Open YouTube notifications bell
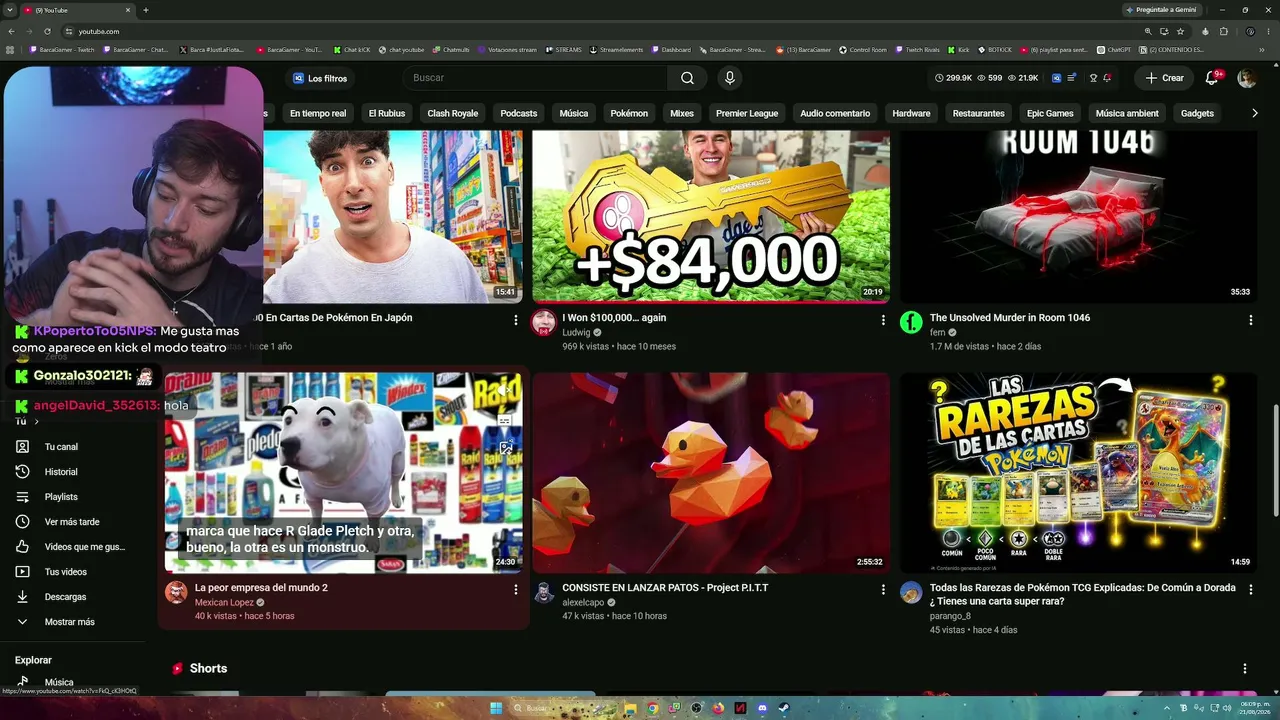Screen dimensions: 1280x720 (1212, 78)
